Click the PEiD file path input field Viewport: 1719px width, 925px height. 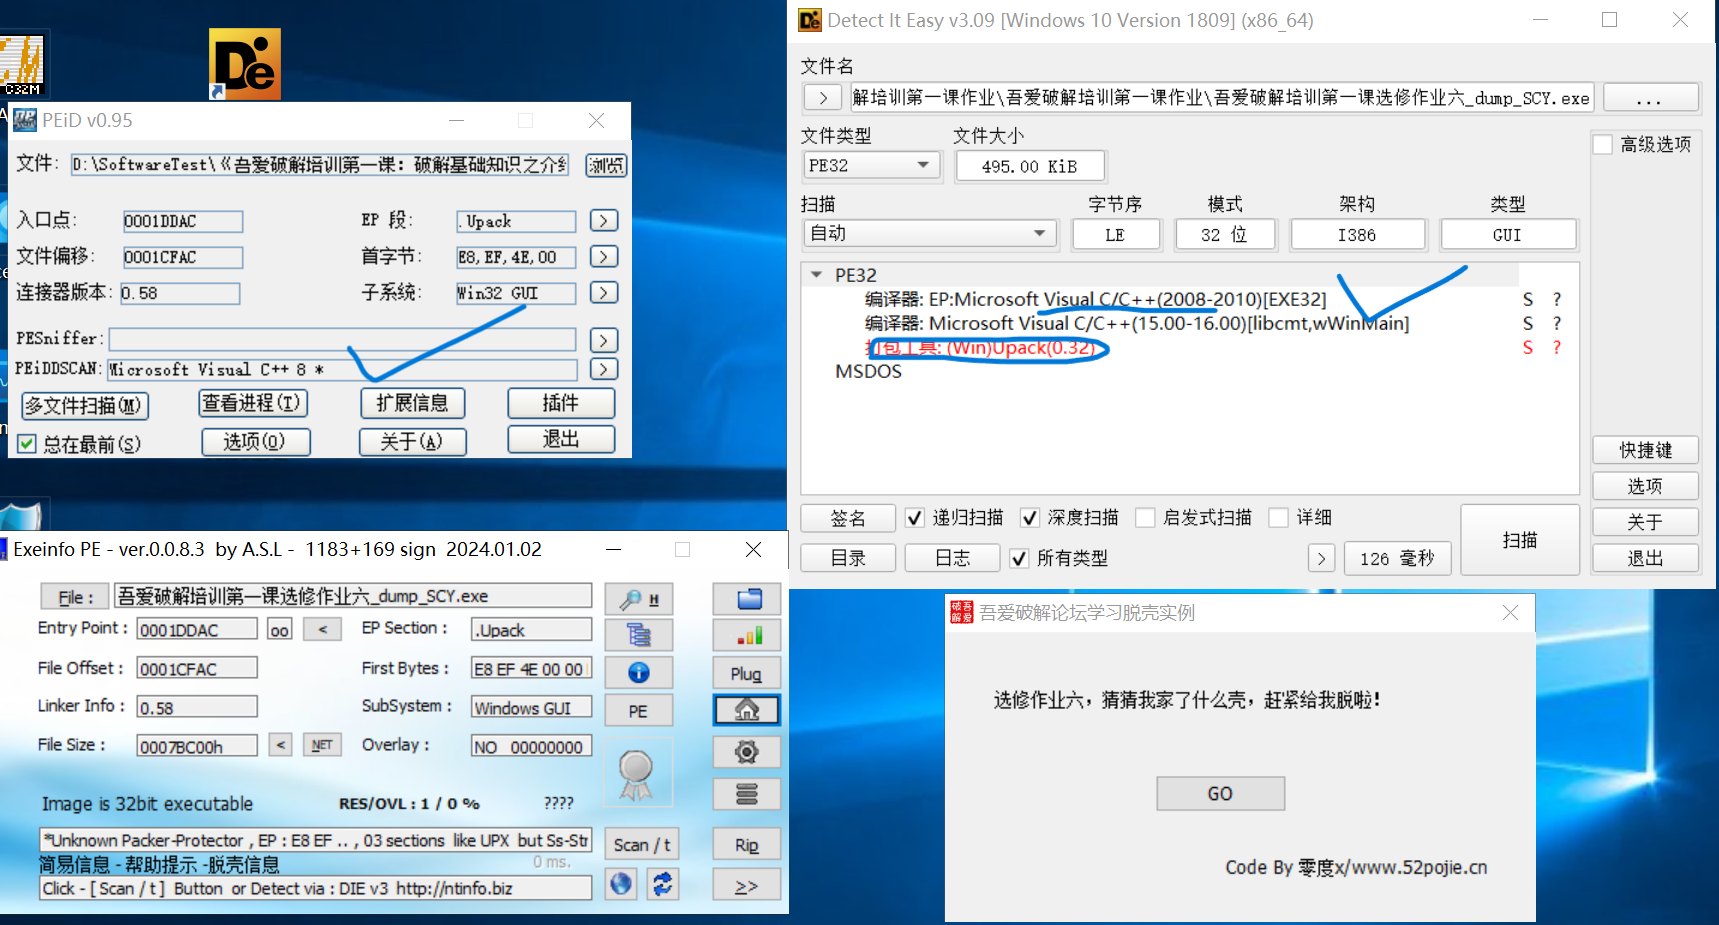click(320, 164)
